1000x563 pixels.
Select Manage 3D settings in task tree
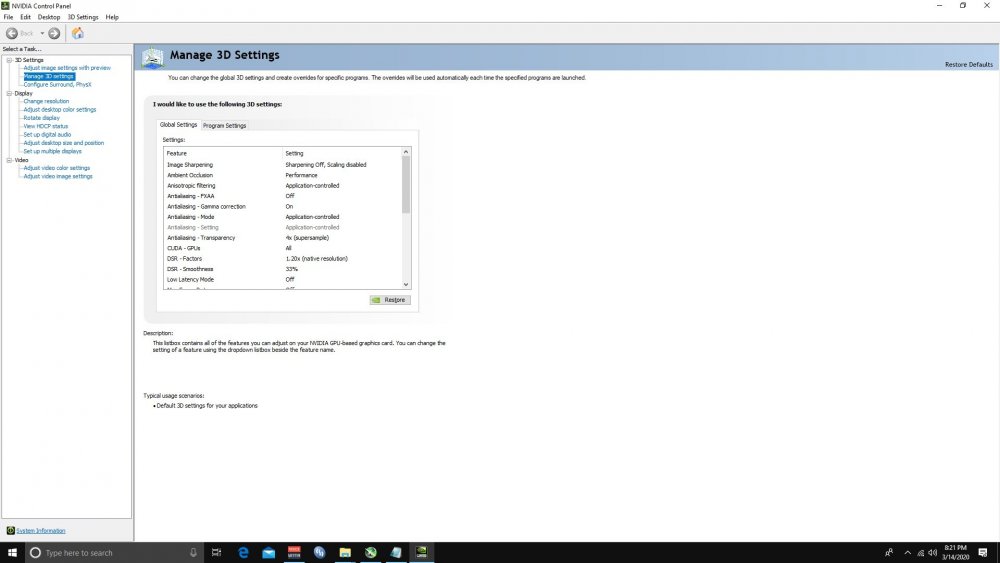49,76
